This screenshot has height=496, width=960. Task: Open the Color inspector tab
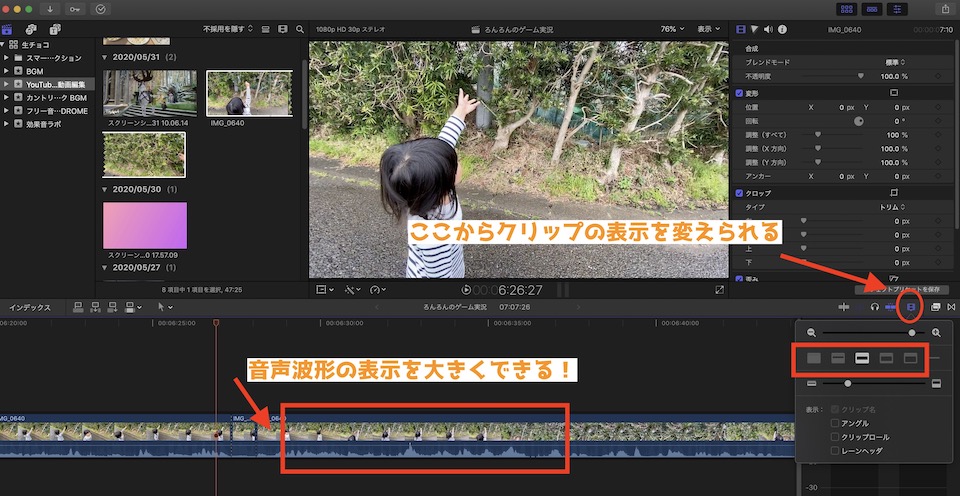[755, 29]
